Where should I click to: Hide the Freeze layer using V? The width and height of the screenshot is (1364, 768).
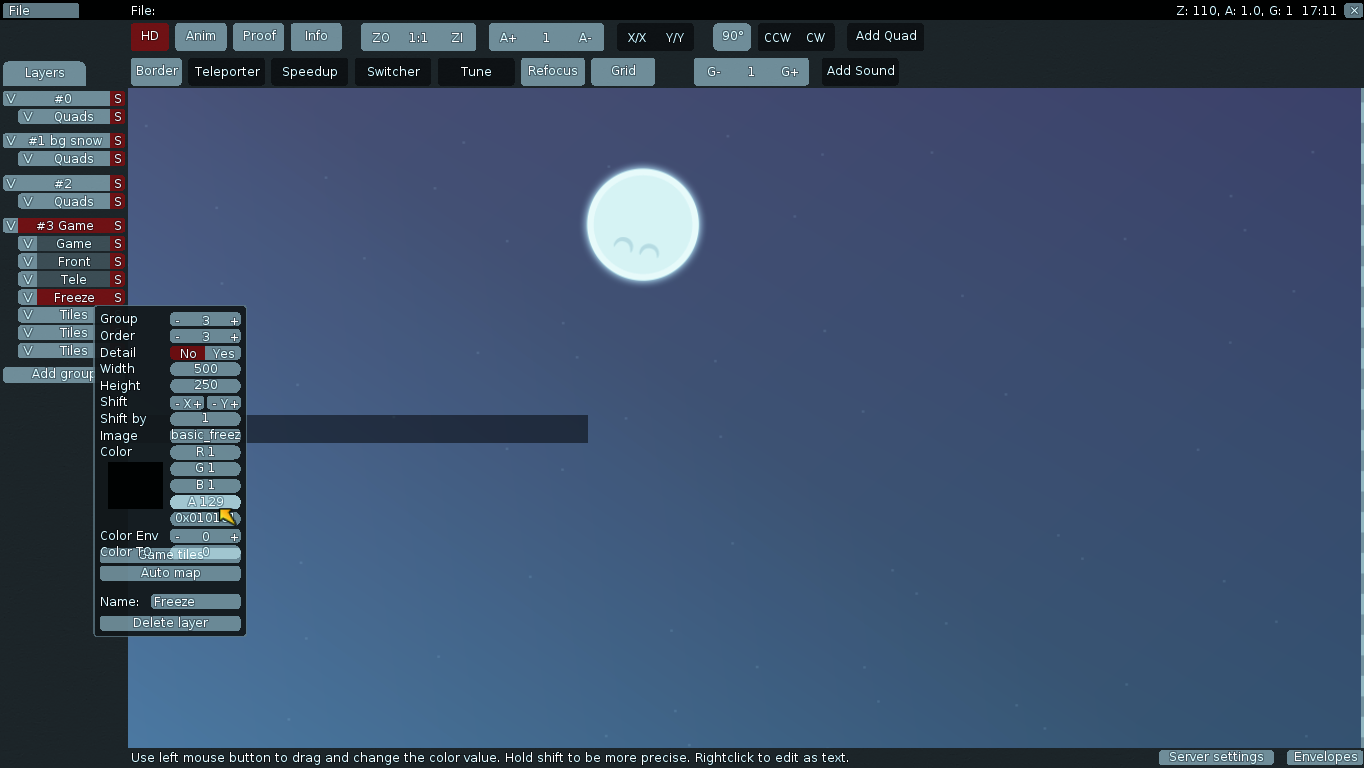(28, 298)
